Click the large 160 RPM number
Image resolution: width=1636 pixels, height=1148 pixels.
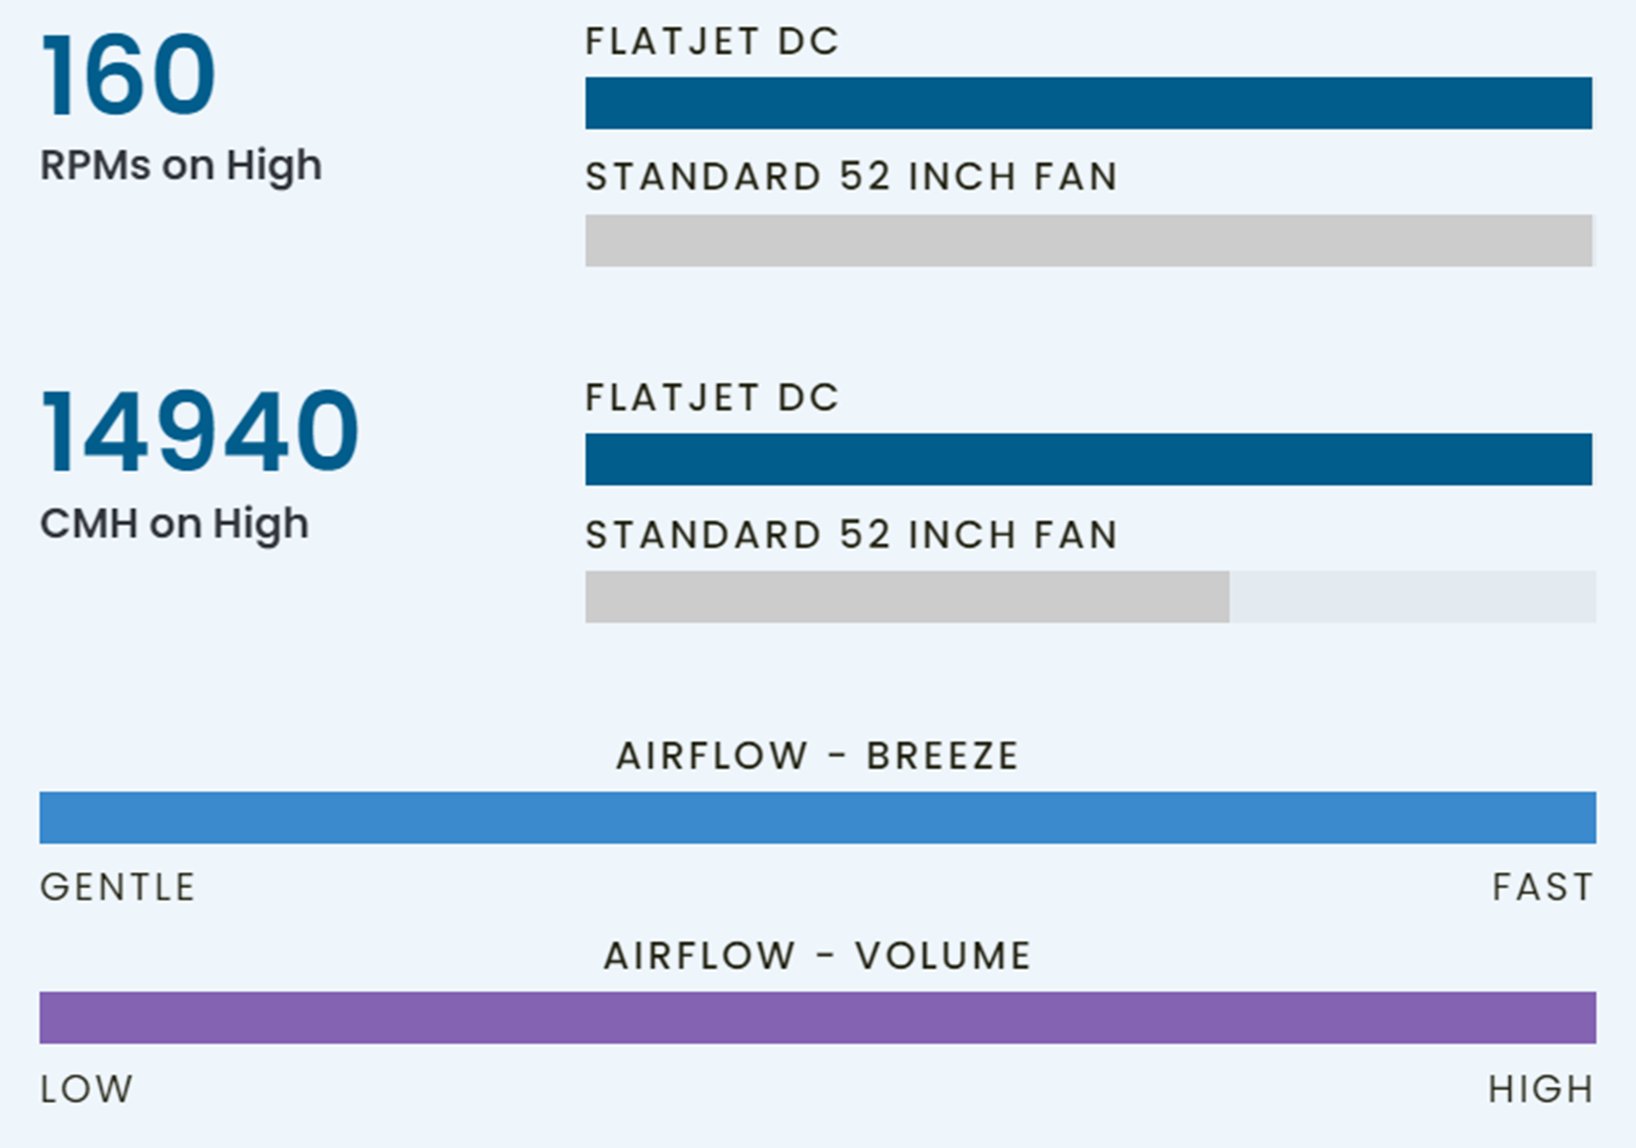click(x=128, y=76)
